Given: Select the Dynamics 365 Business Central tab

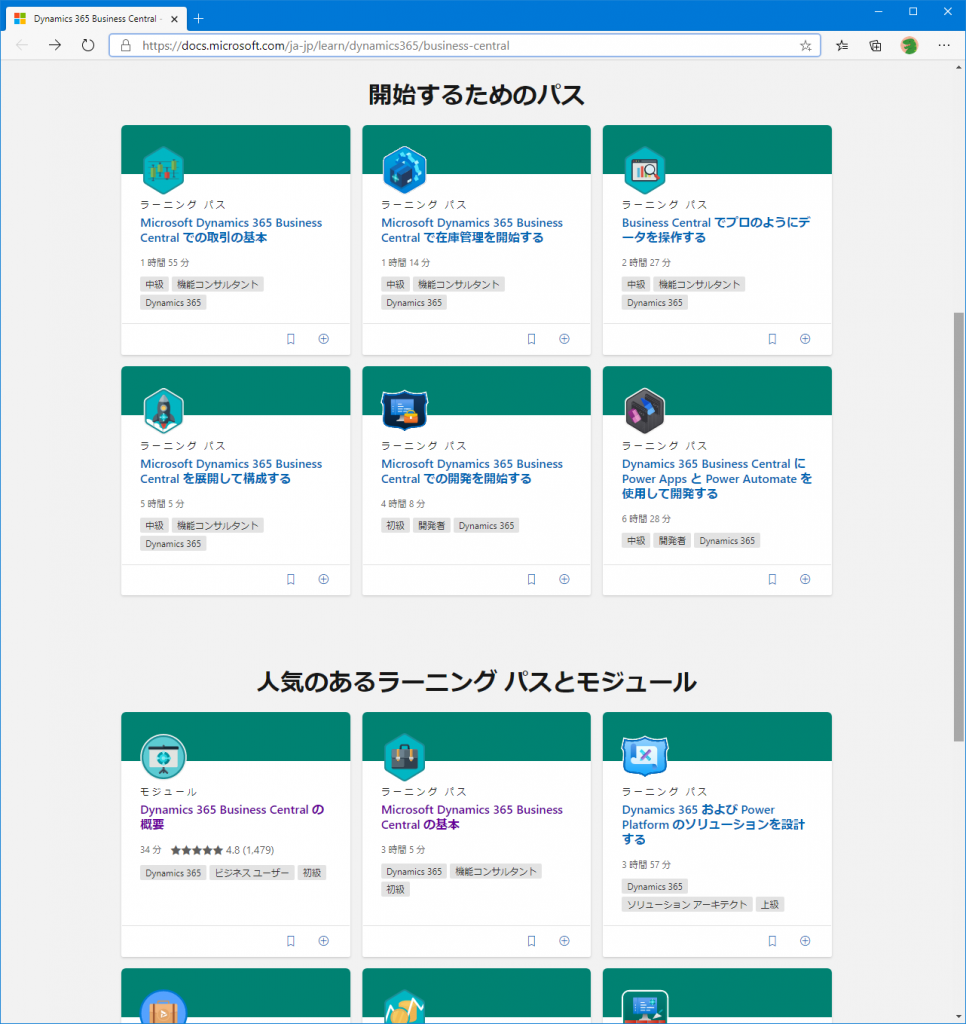Looking at the screenshot, I should 97,19.
